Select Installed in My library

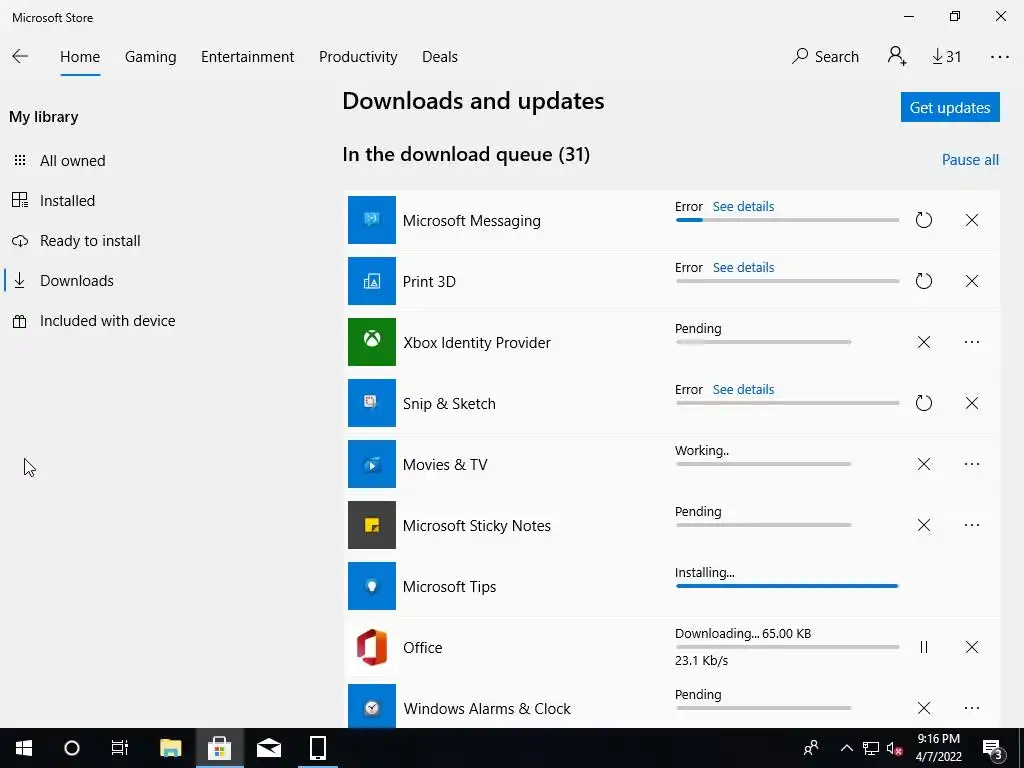[54, 200]
